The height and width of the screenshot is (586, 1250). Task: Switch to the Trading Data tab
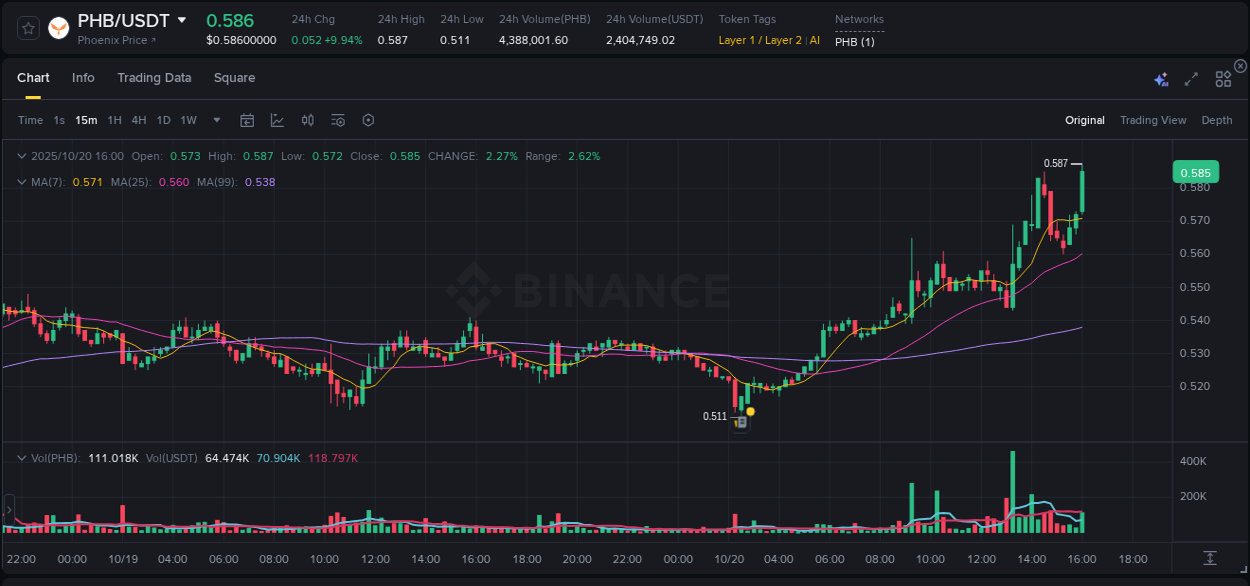(x=154, y=78)
